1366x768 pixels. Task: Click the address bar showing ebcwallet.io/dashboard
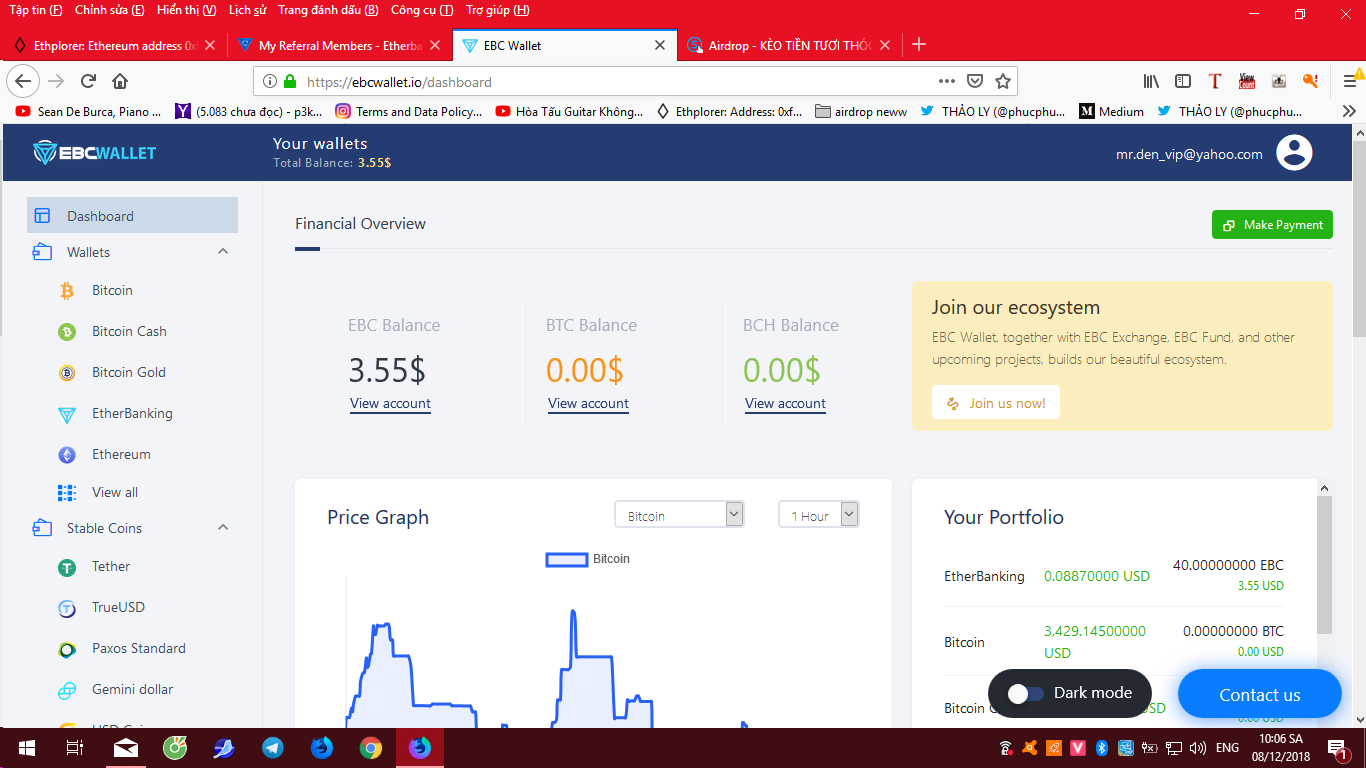coord(600,81)
